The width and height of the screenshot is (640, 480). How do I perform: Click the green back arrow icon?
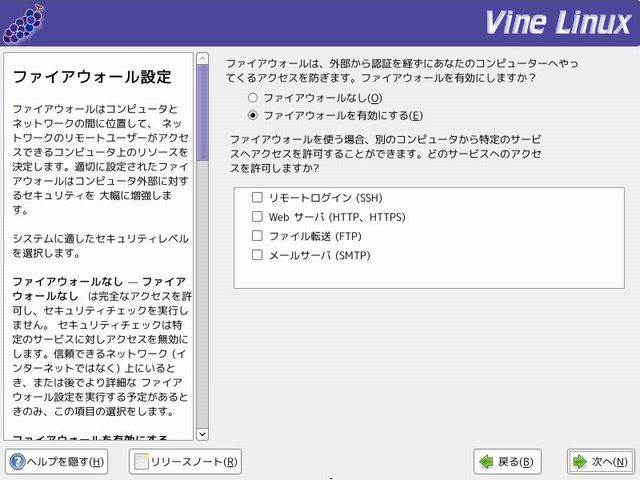point(485,462)
